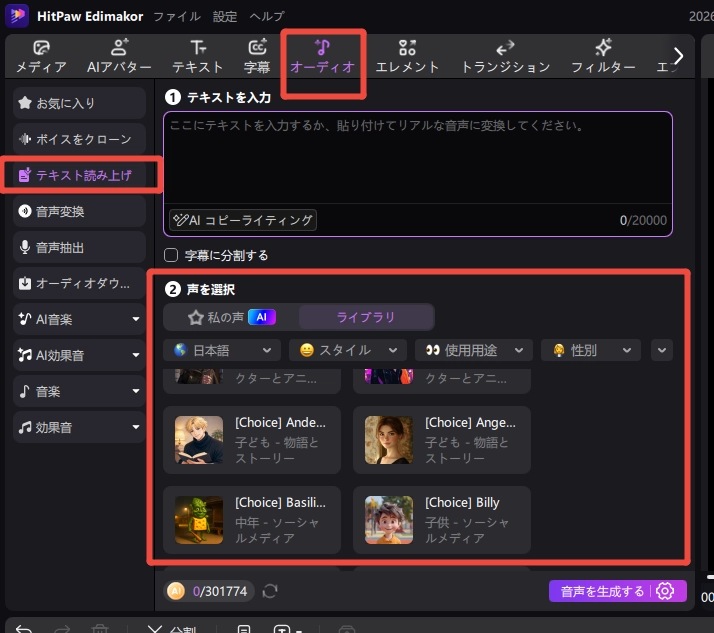714x633 pixels.
Task: Open the 日本語 language dropdown
Action: tap(222, 350)
